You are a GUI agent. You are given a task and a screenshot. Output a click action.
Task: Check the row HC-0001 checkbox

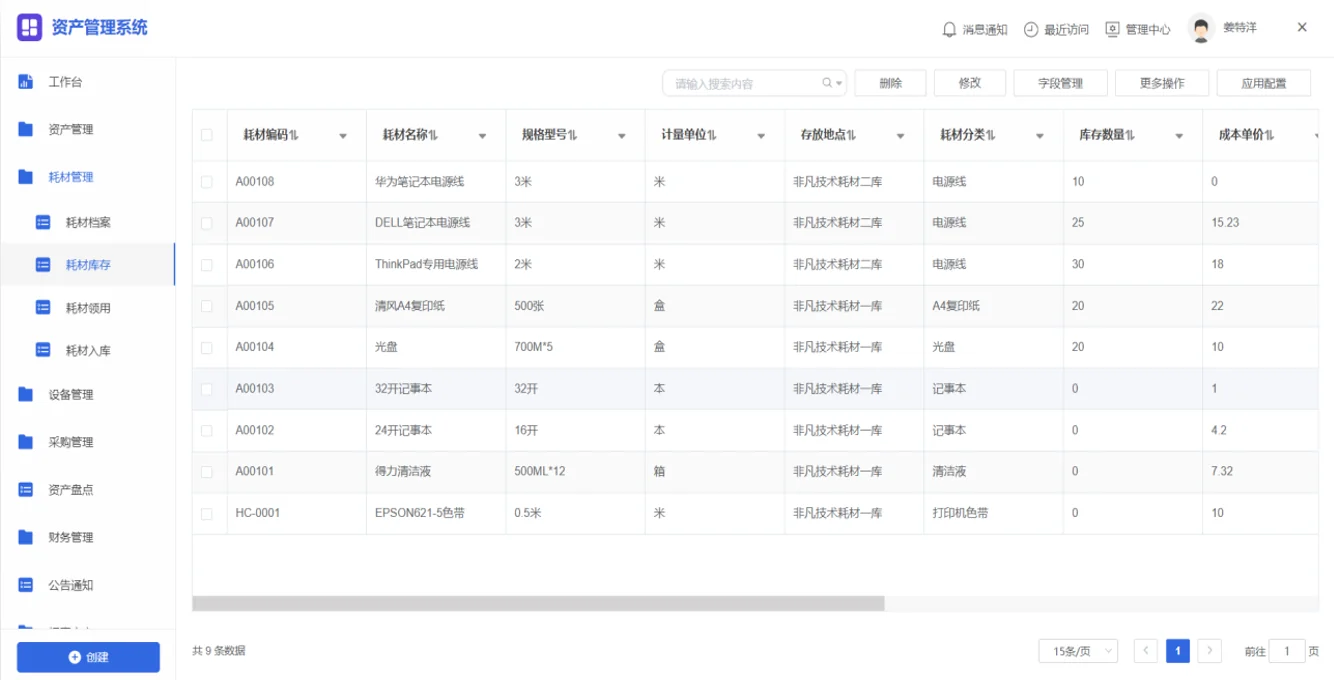tap(207, 514)
